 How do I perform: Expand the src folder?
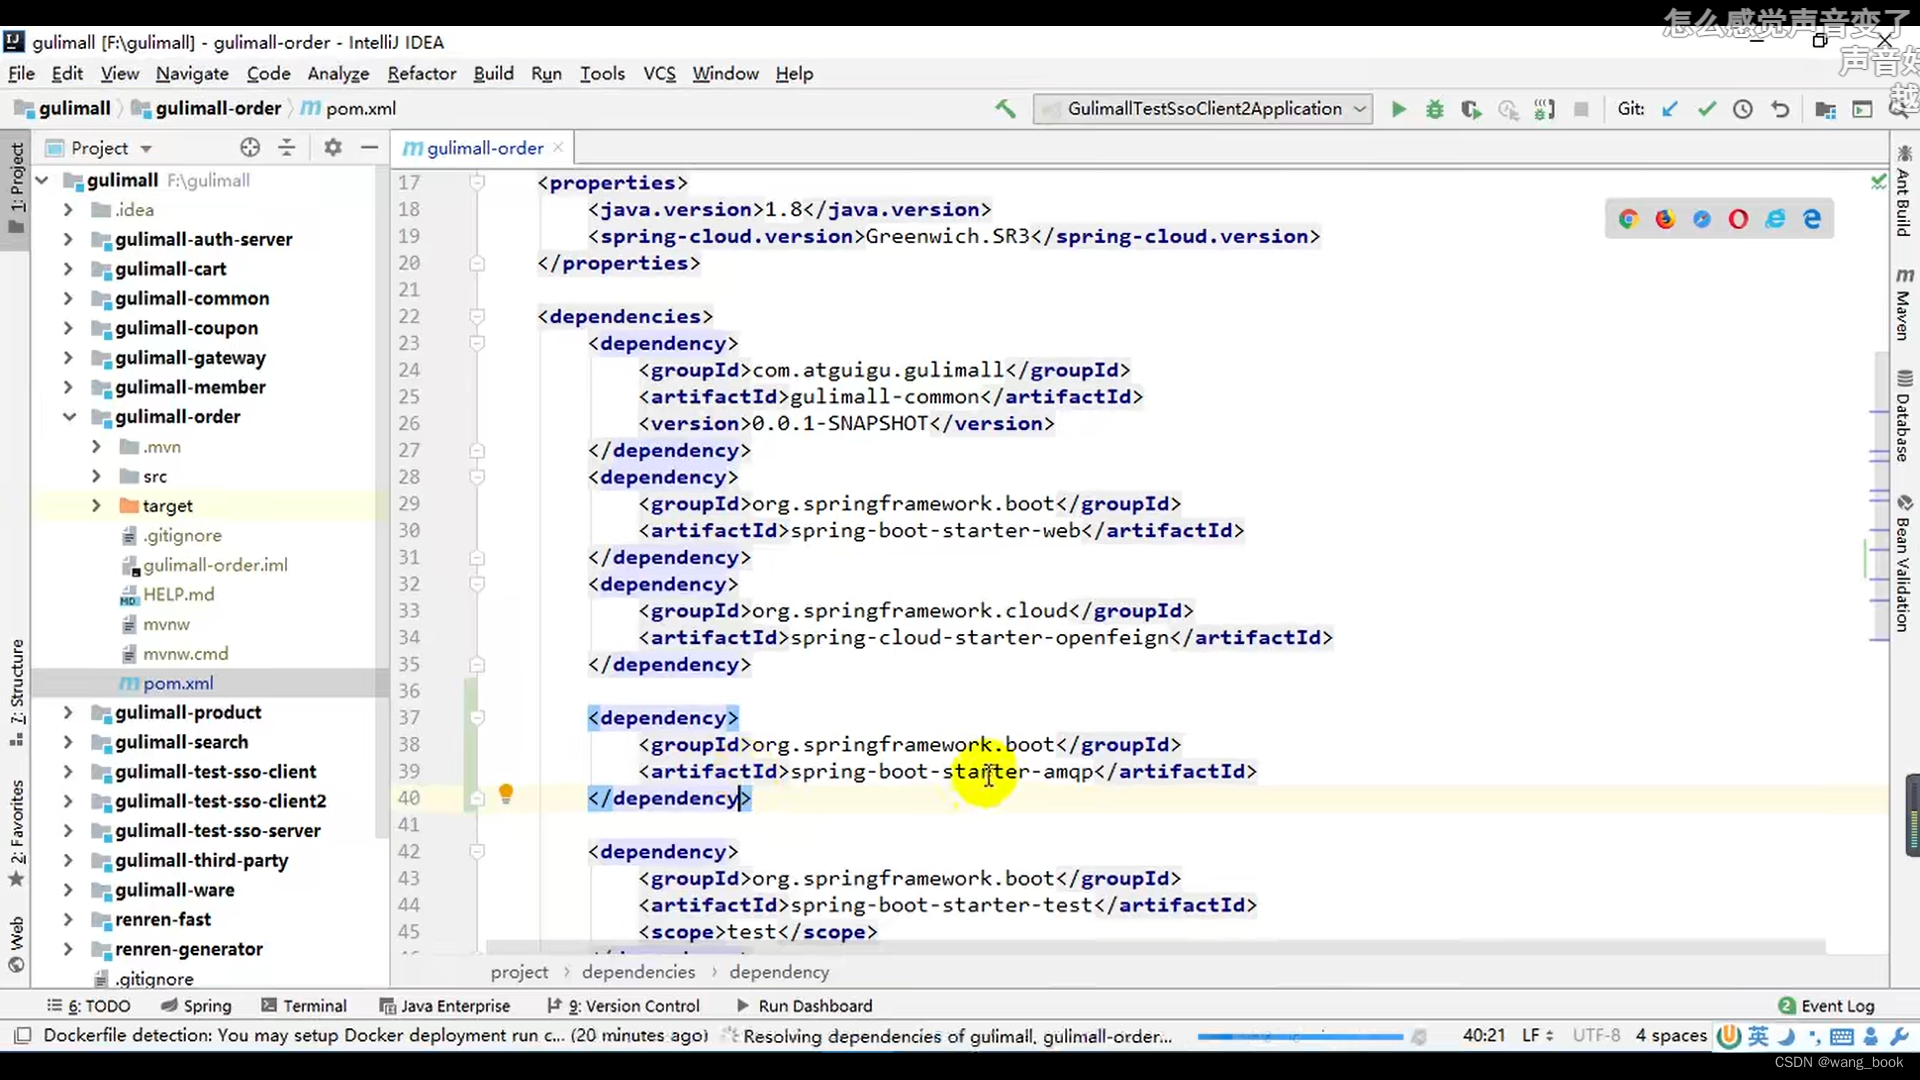(96, 476)
